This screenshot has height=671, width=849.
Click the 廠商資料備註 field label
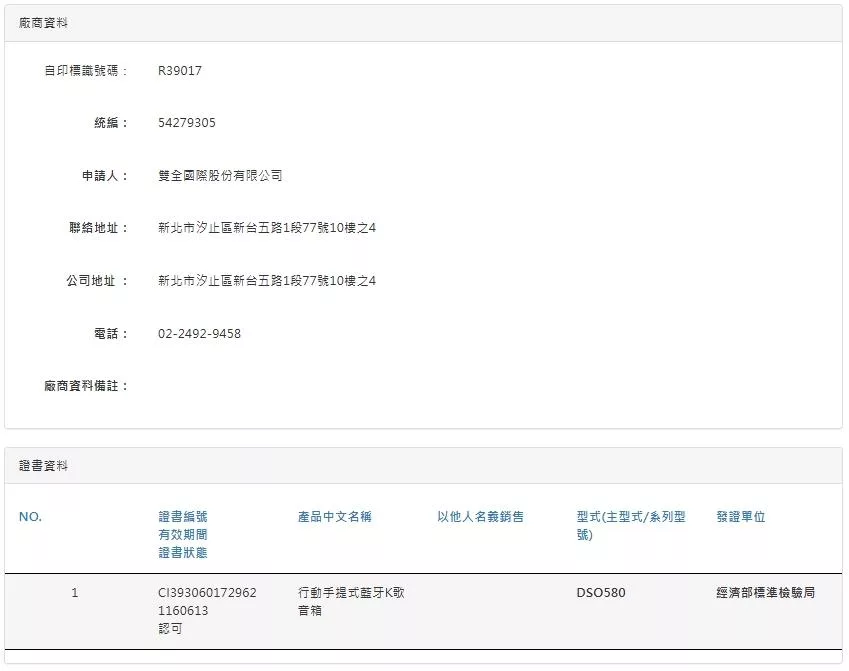(86, 386)
